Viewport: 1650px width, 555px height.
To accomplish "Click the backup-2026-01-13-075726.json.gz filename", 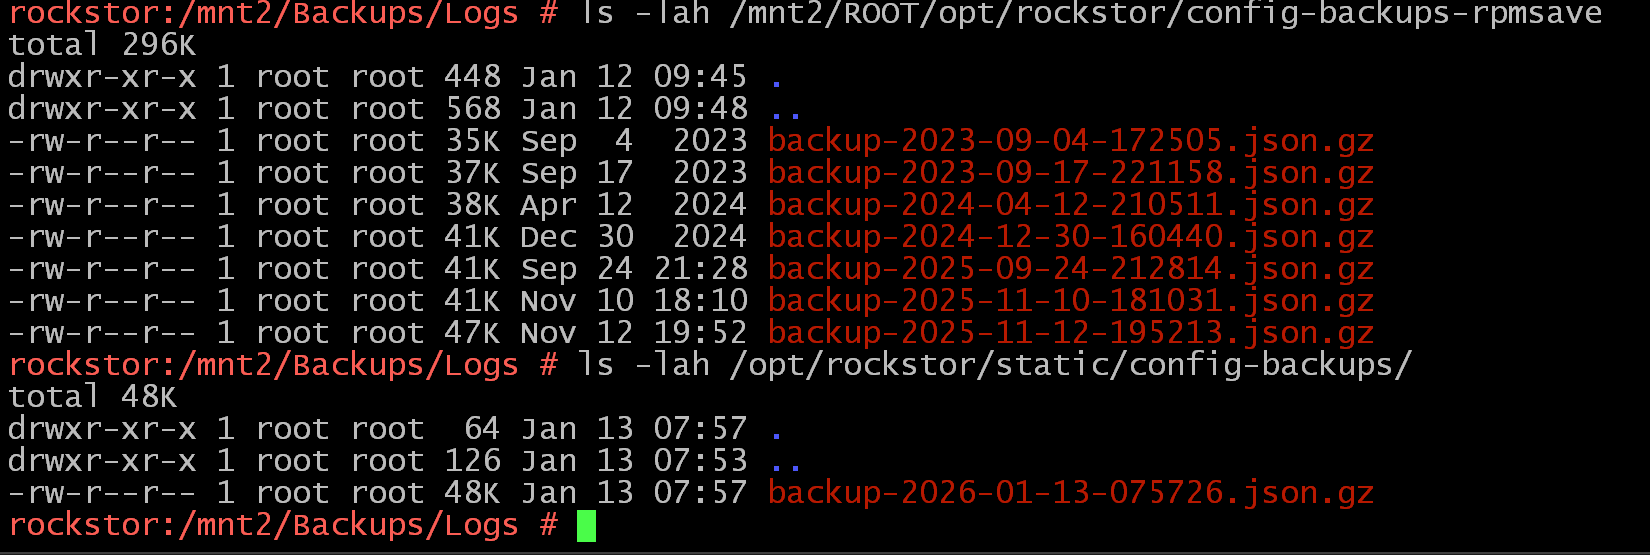I will 1070,493.
